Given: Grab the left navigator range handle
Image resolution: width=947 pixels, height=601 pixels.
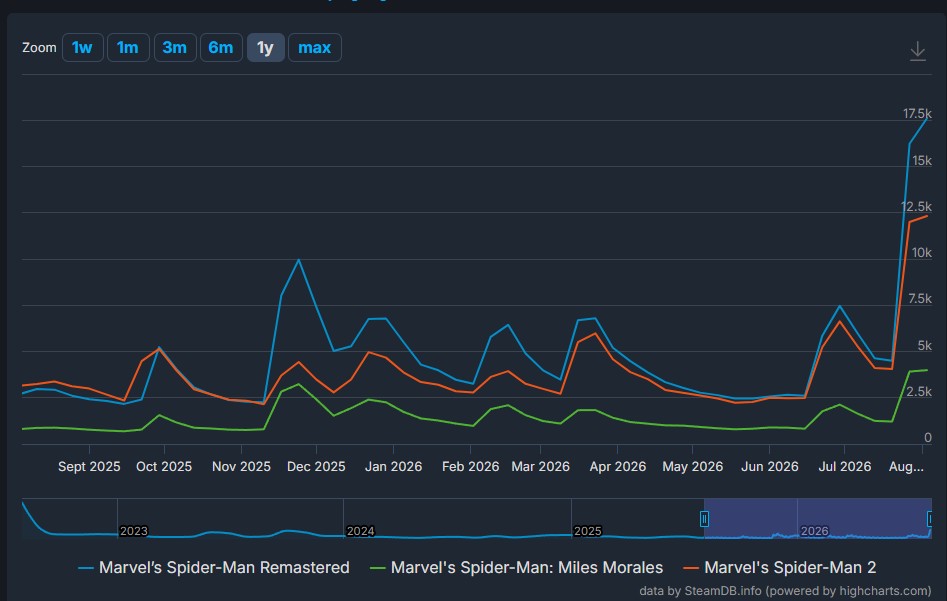Looking at the screenshot, I should [704, 519].
